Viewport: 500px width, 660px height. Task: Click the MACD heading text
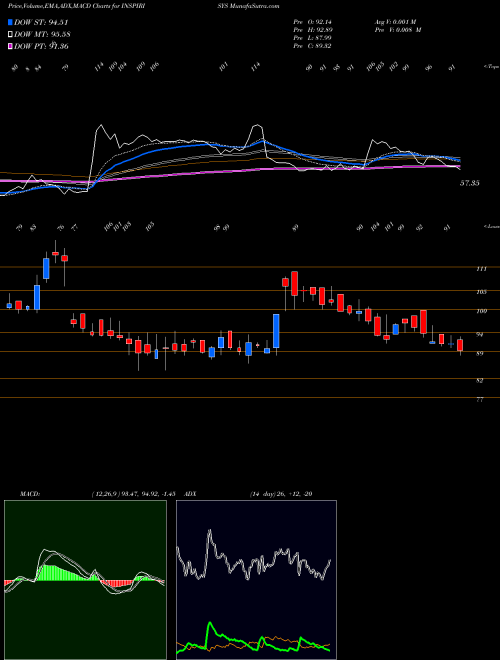pos(29,493)
